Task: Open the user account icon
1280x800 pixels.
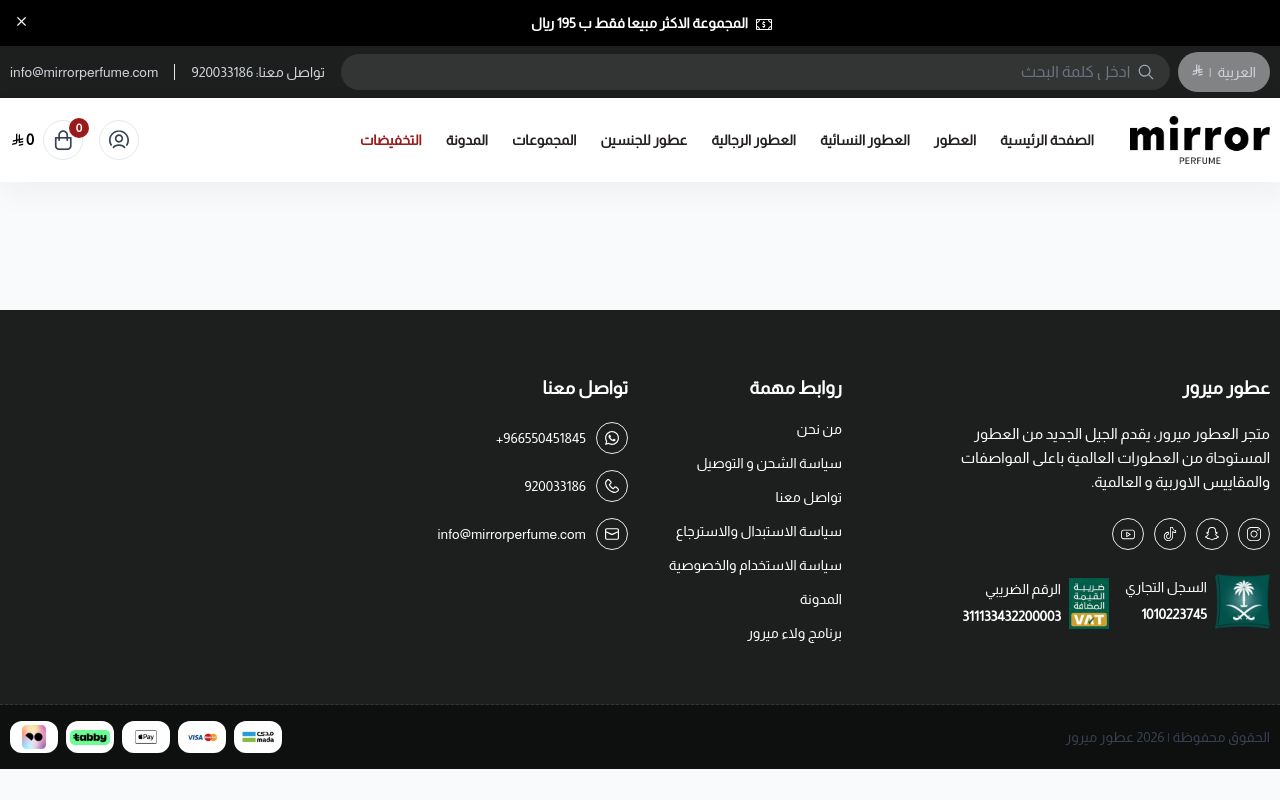Action: click(119, 140)
